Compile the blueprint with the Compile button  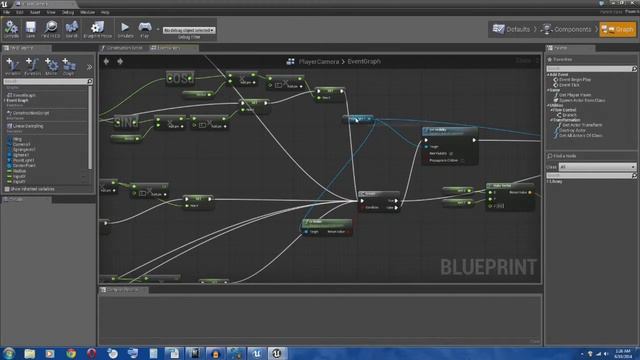11,29
